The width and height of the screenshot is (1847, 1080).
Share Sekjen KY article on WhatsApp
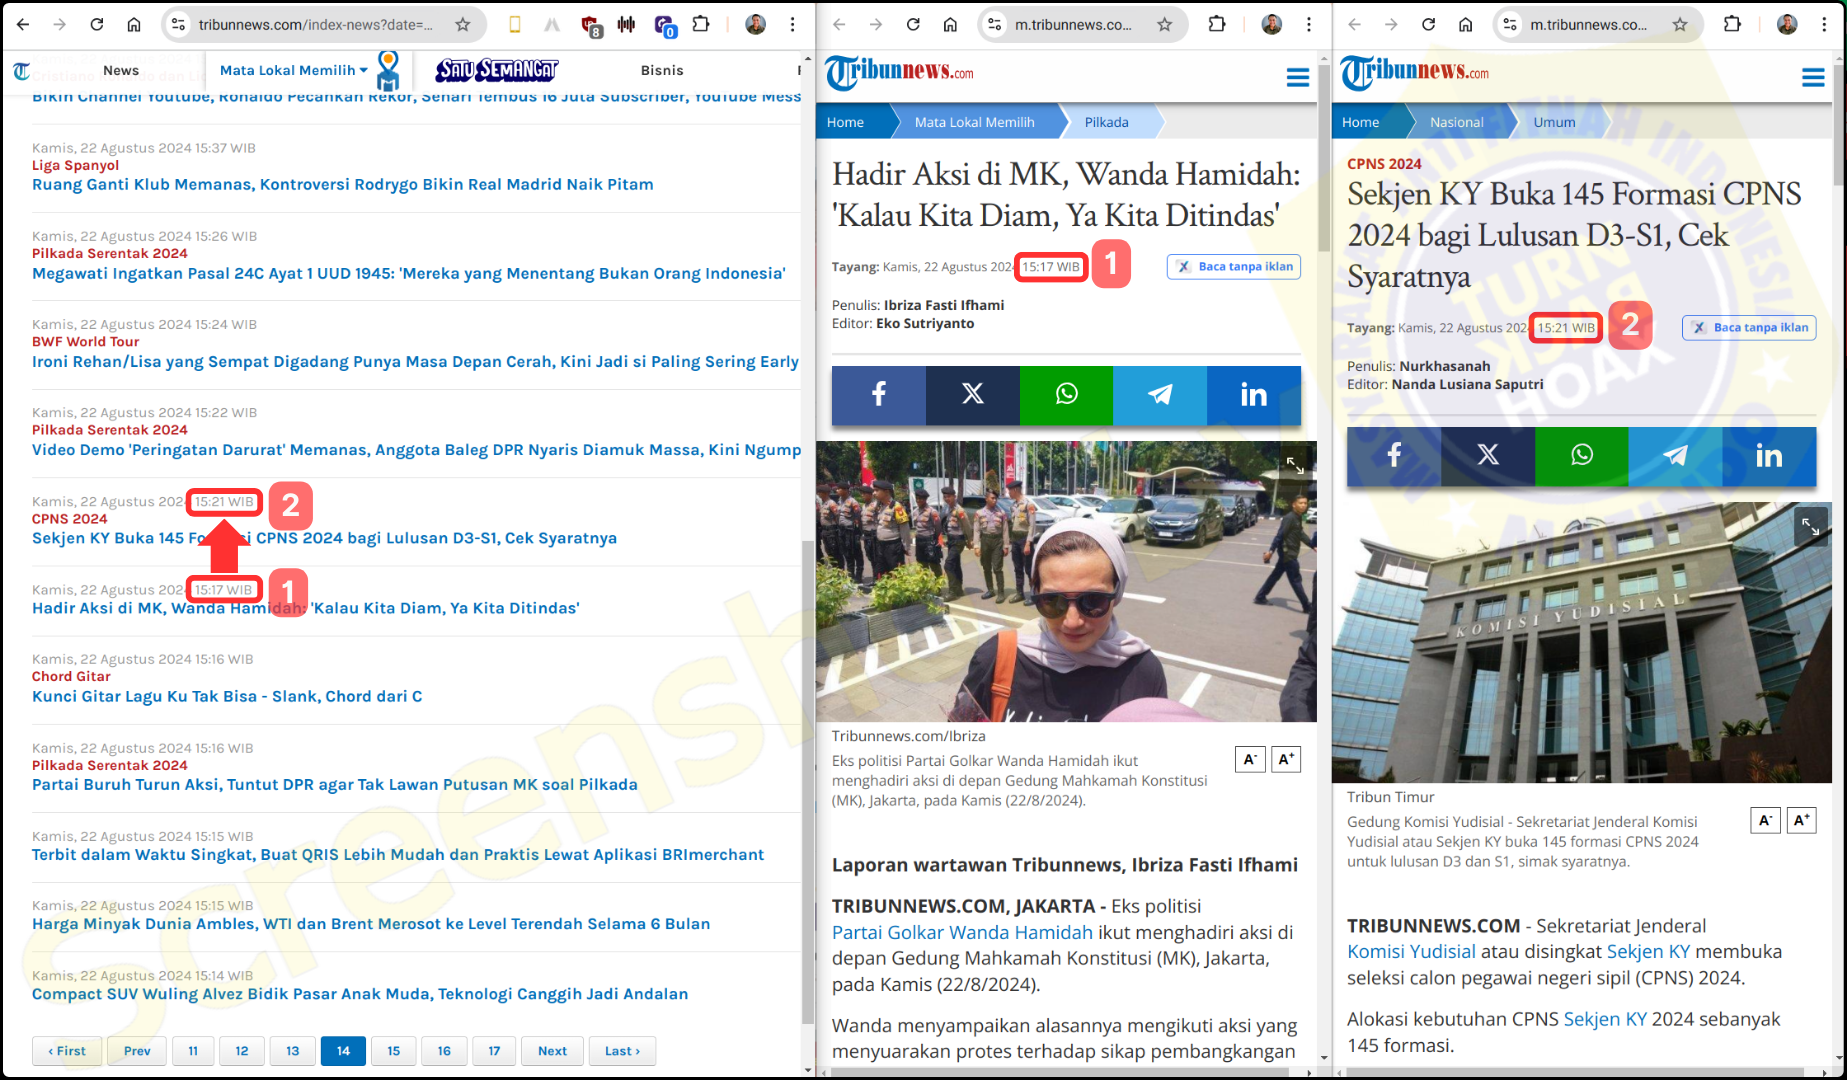(x=1581, y=455)
